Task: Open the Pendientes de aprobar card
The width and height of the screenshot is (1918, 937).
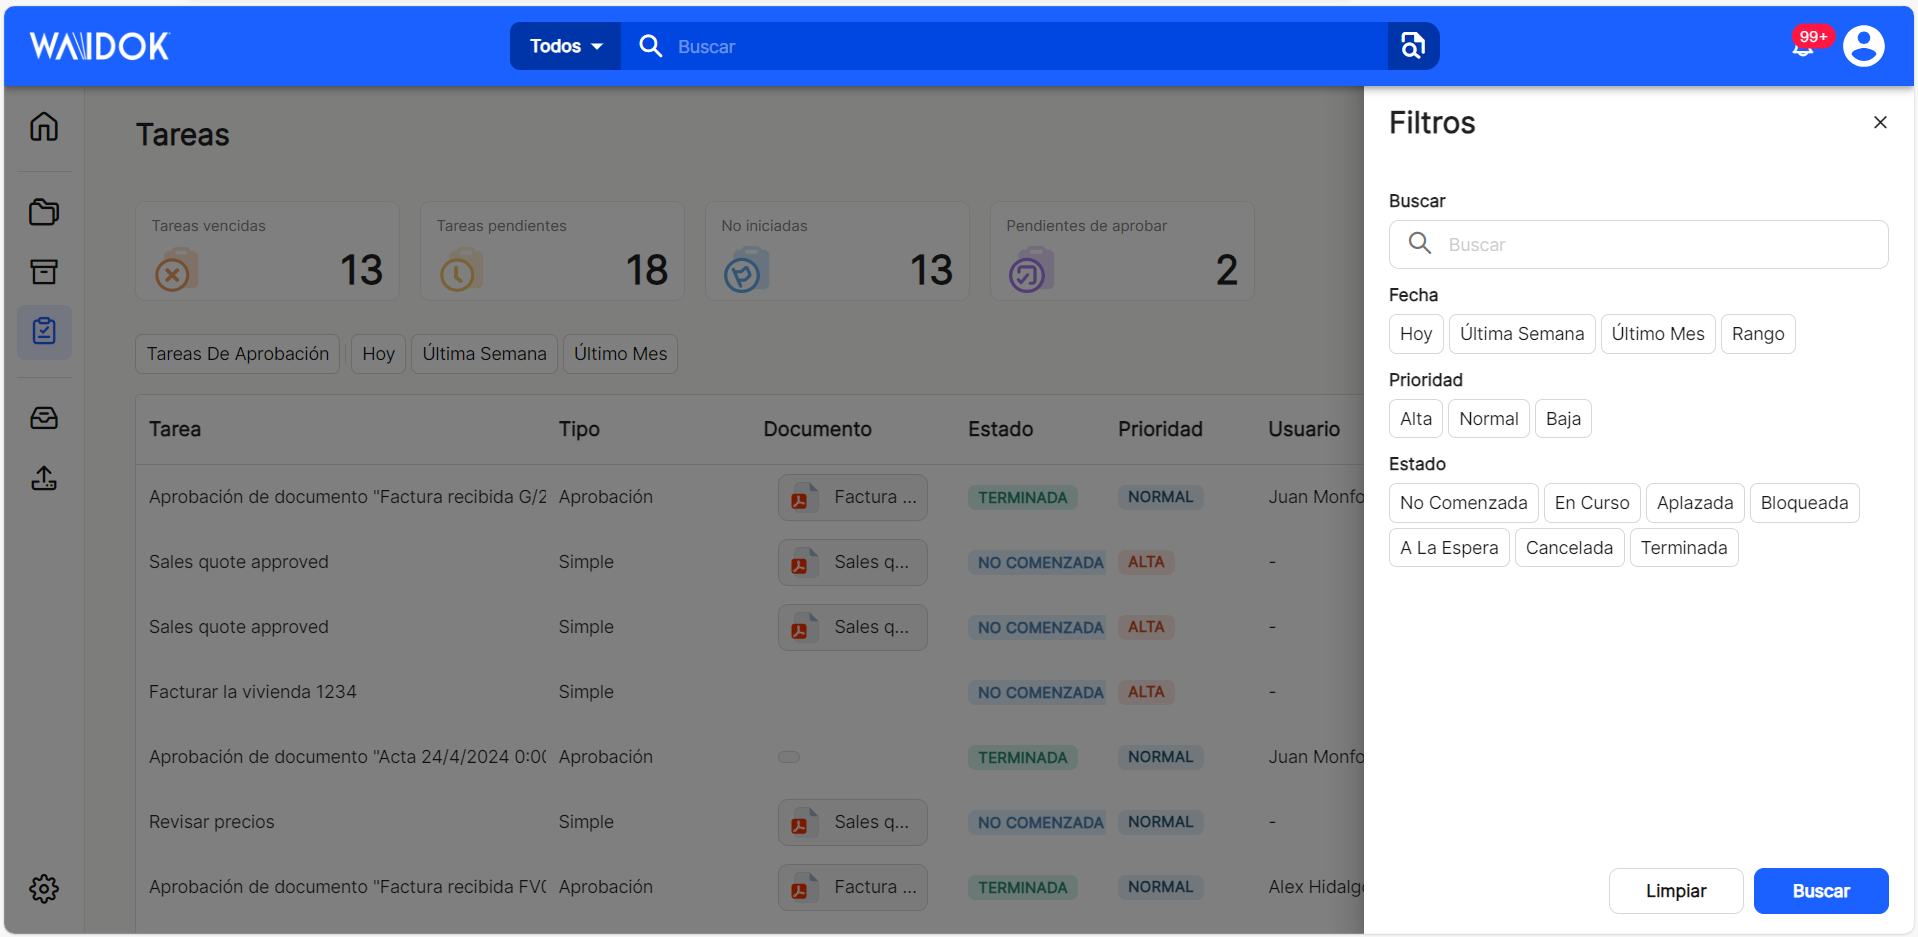Action: pyautogui.click(x=1122, y=251)
